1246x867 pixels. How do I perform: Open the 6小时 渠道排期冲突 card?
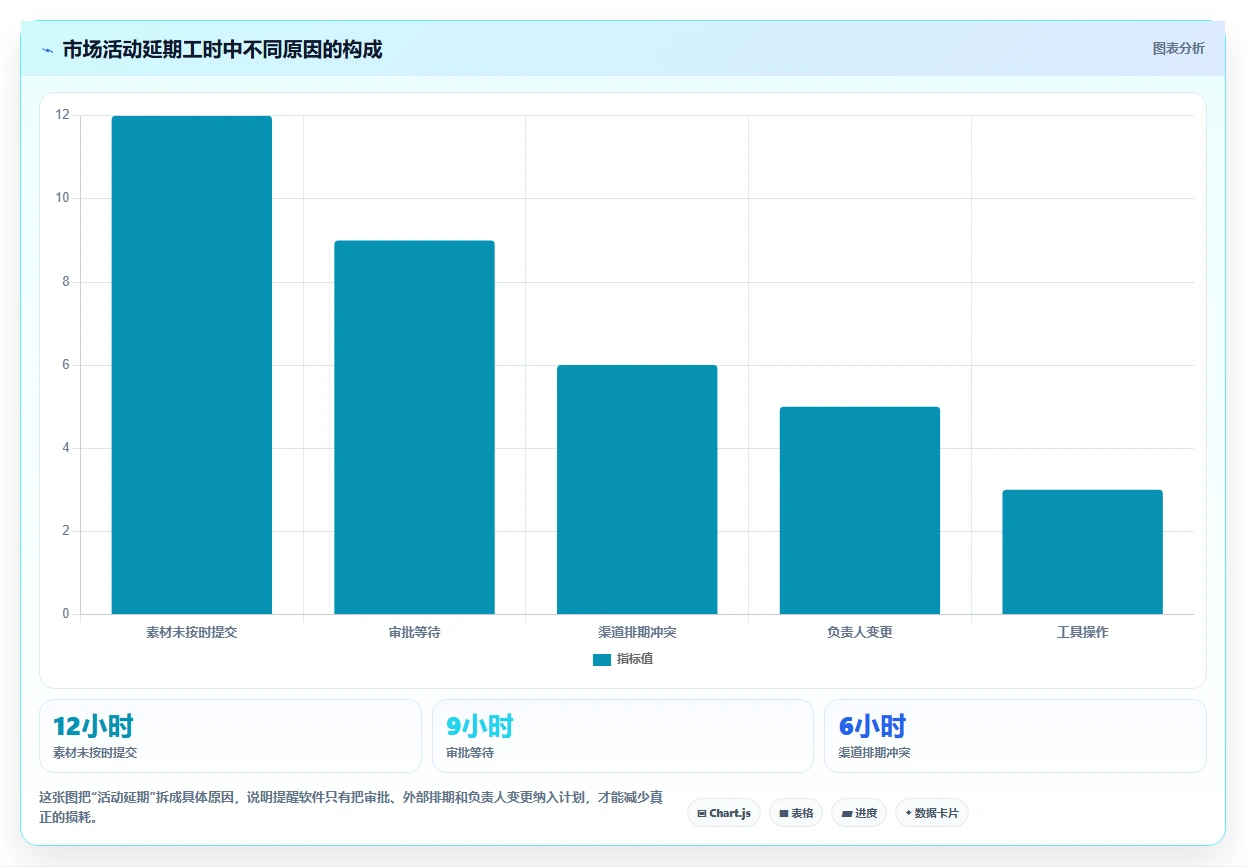click(x=1015, y=736)
